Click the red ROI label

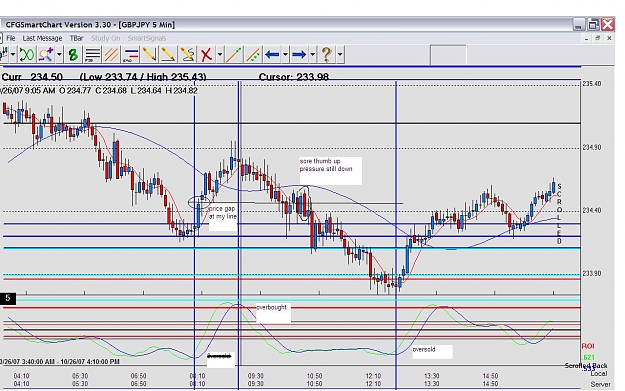point(588,346)
